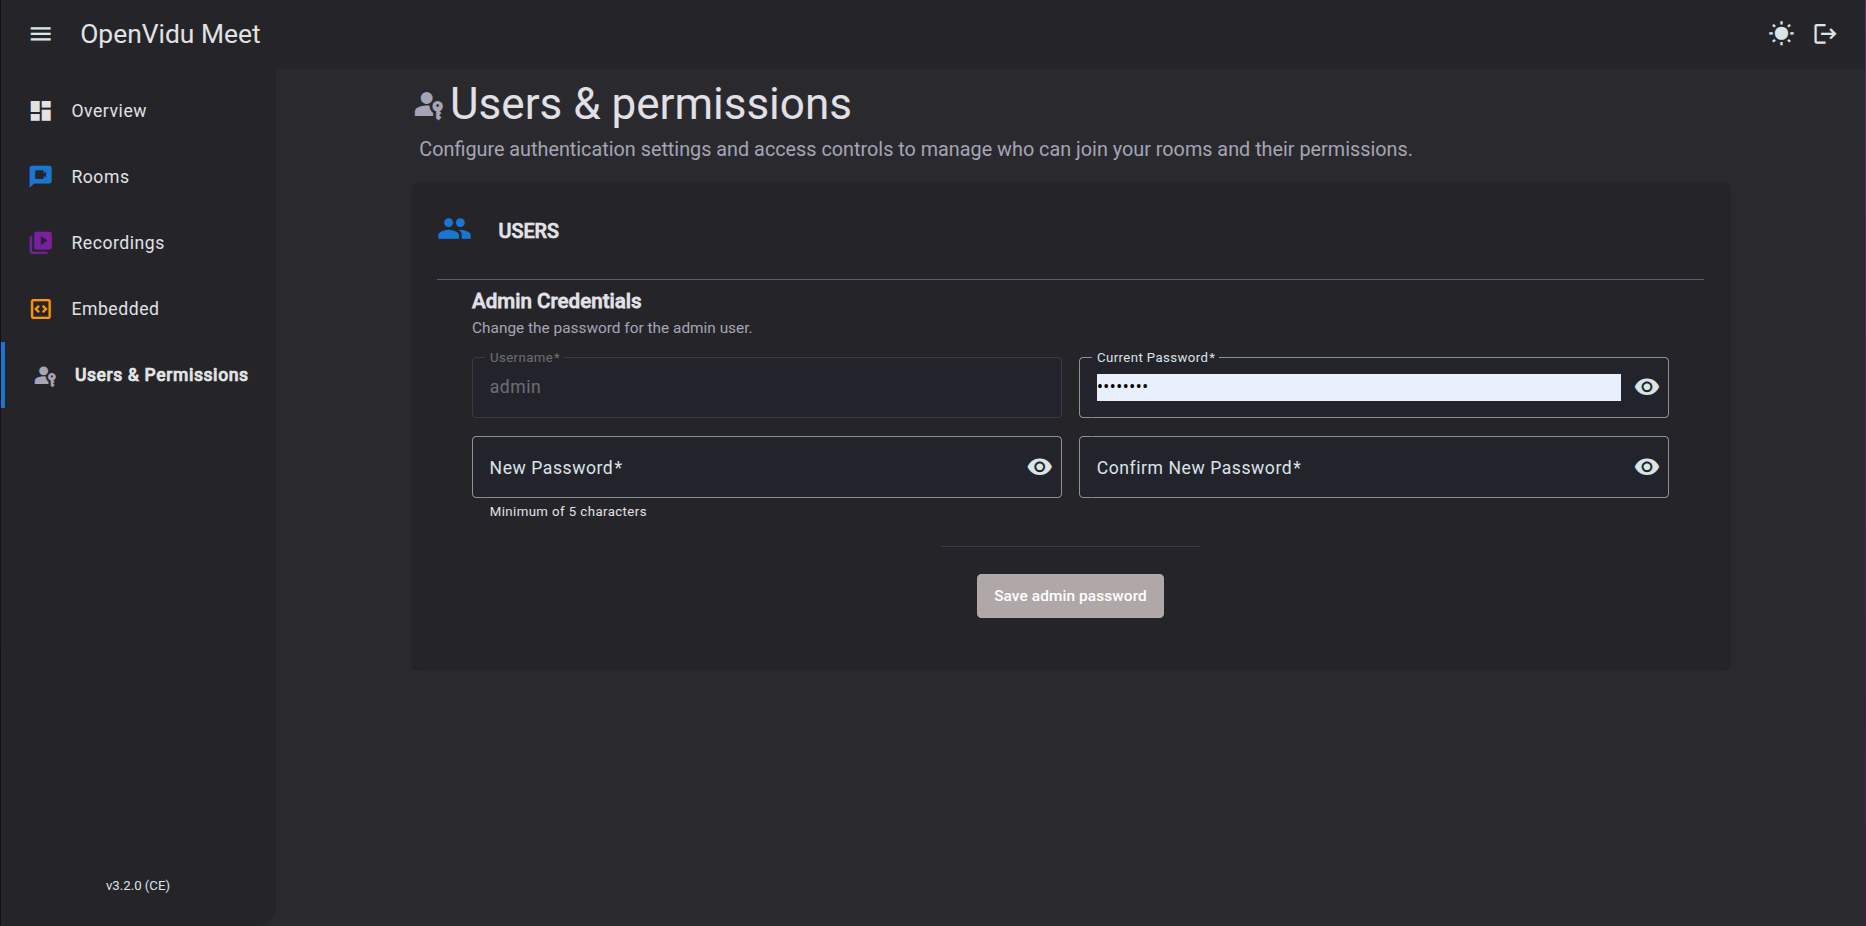Reveal the New Password field contents
Image resolution: width=1866 pixels, height=926 pixels.
[1039, 467]
